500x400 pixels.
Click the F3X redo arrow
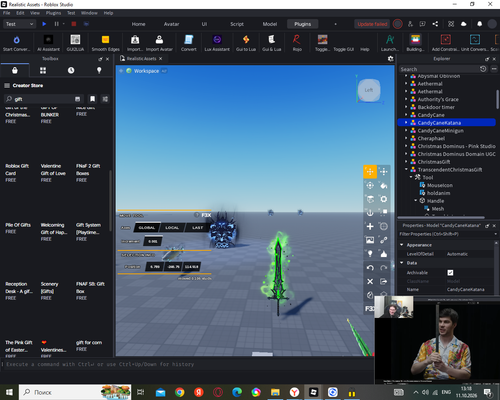[x=384, y=268]
